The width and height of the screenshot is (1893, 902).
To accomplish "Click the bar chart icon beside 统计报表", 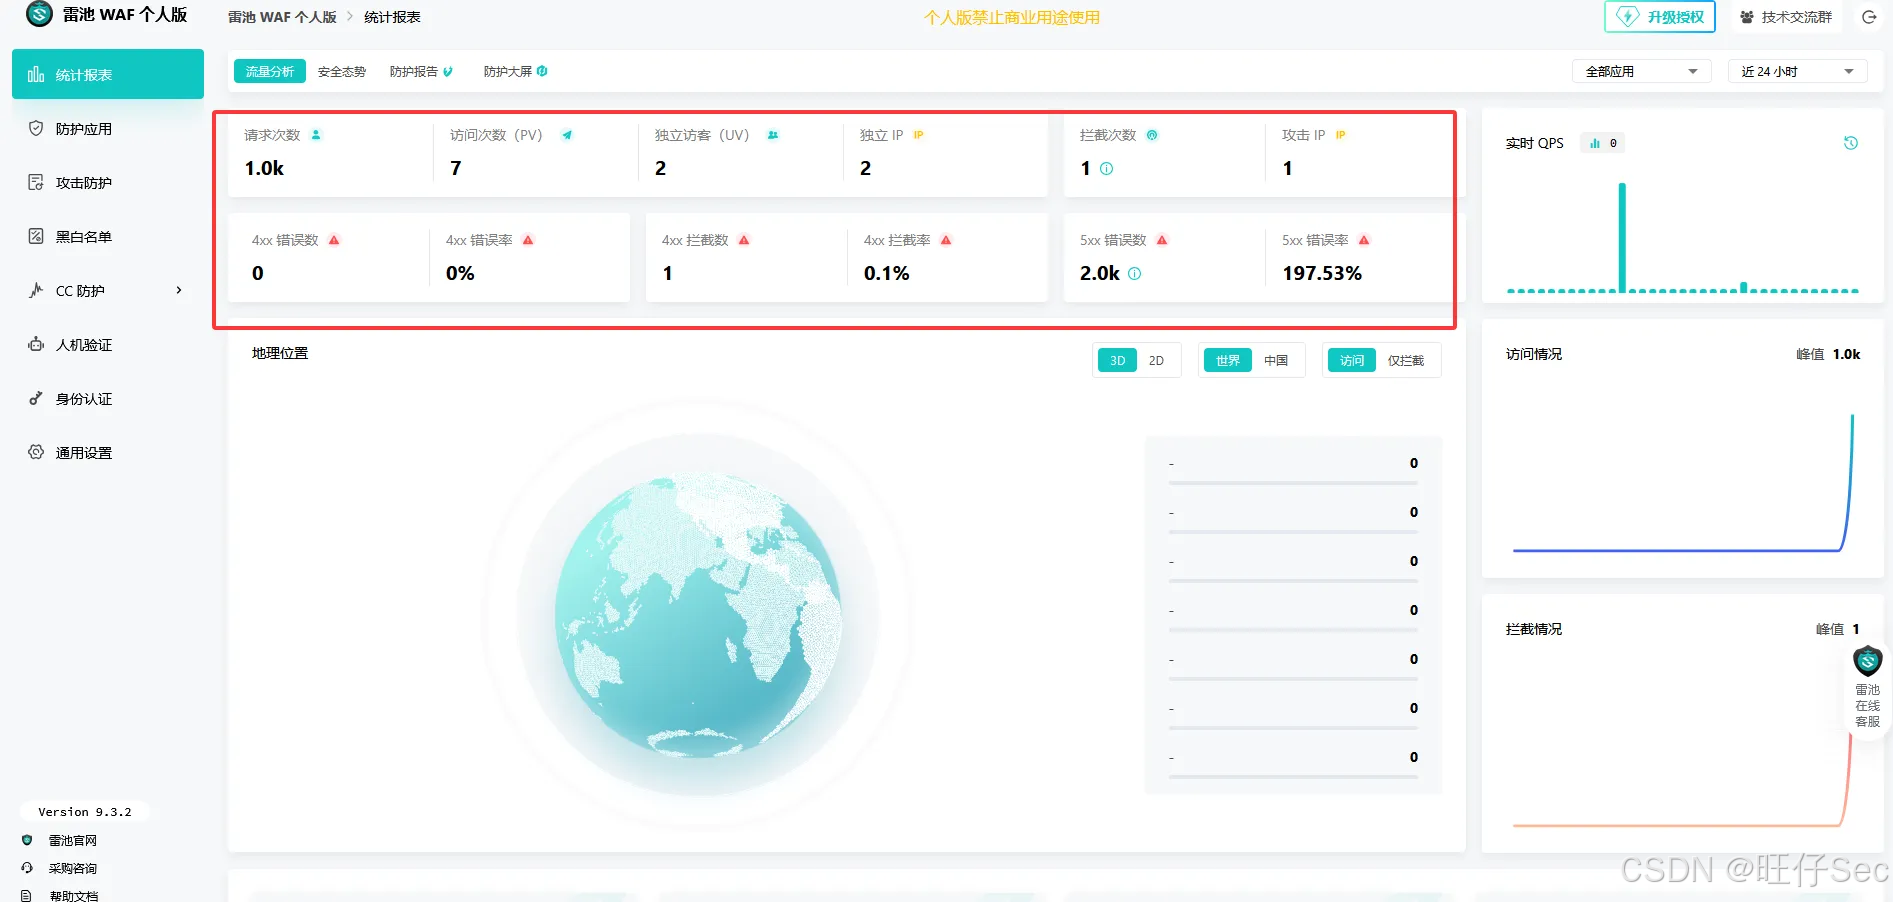I will [36, 74].
